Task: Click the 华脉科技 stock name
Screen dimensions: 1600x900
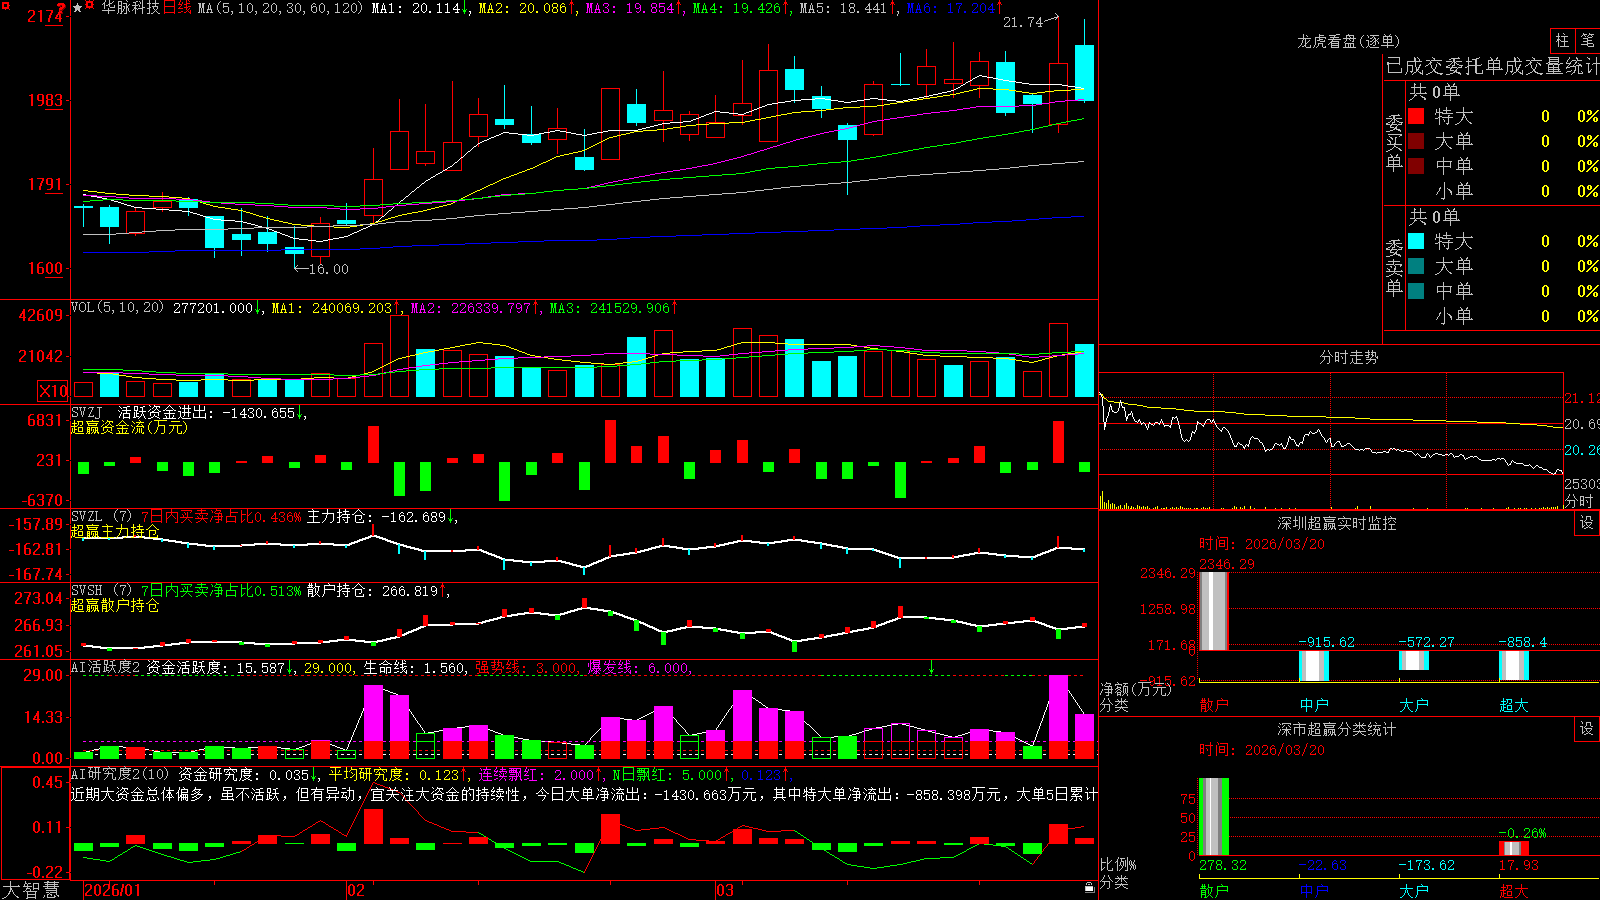Action: click(130, 8)
